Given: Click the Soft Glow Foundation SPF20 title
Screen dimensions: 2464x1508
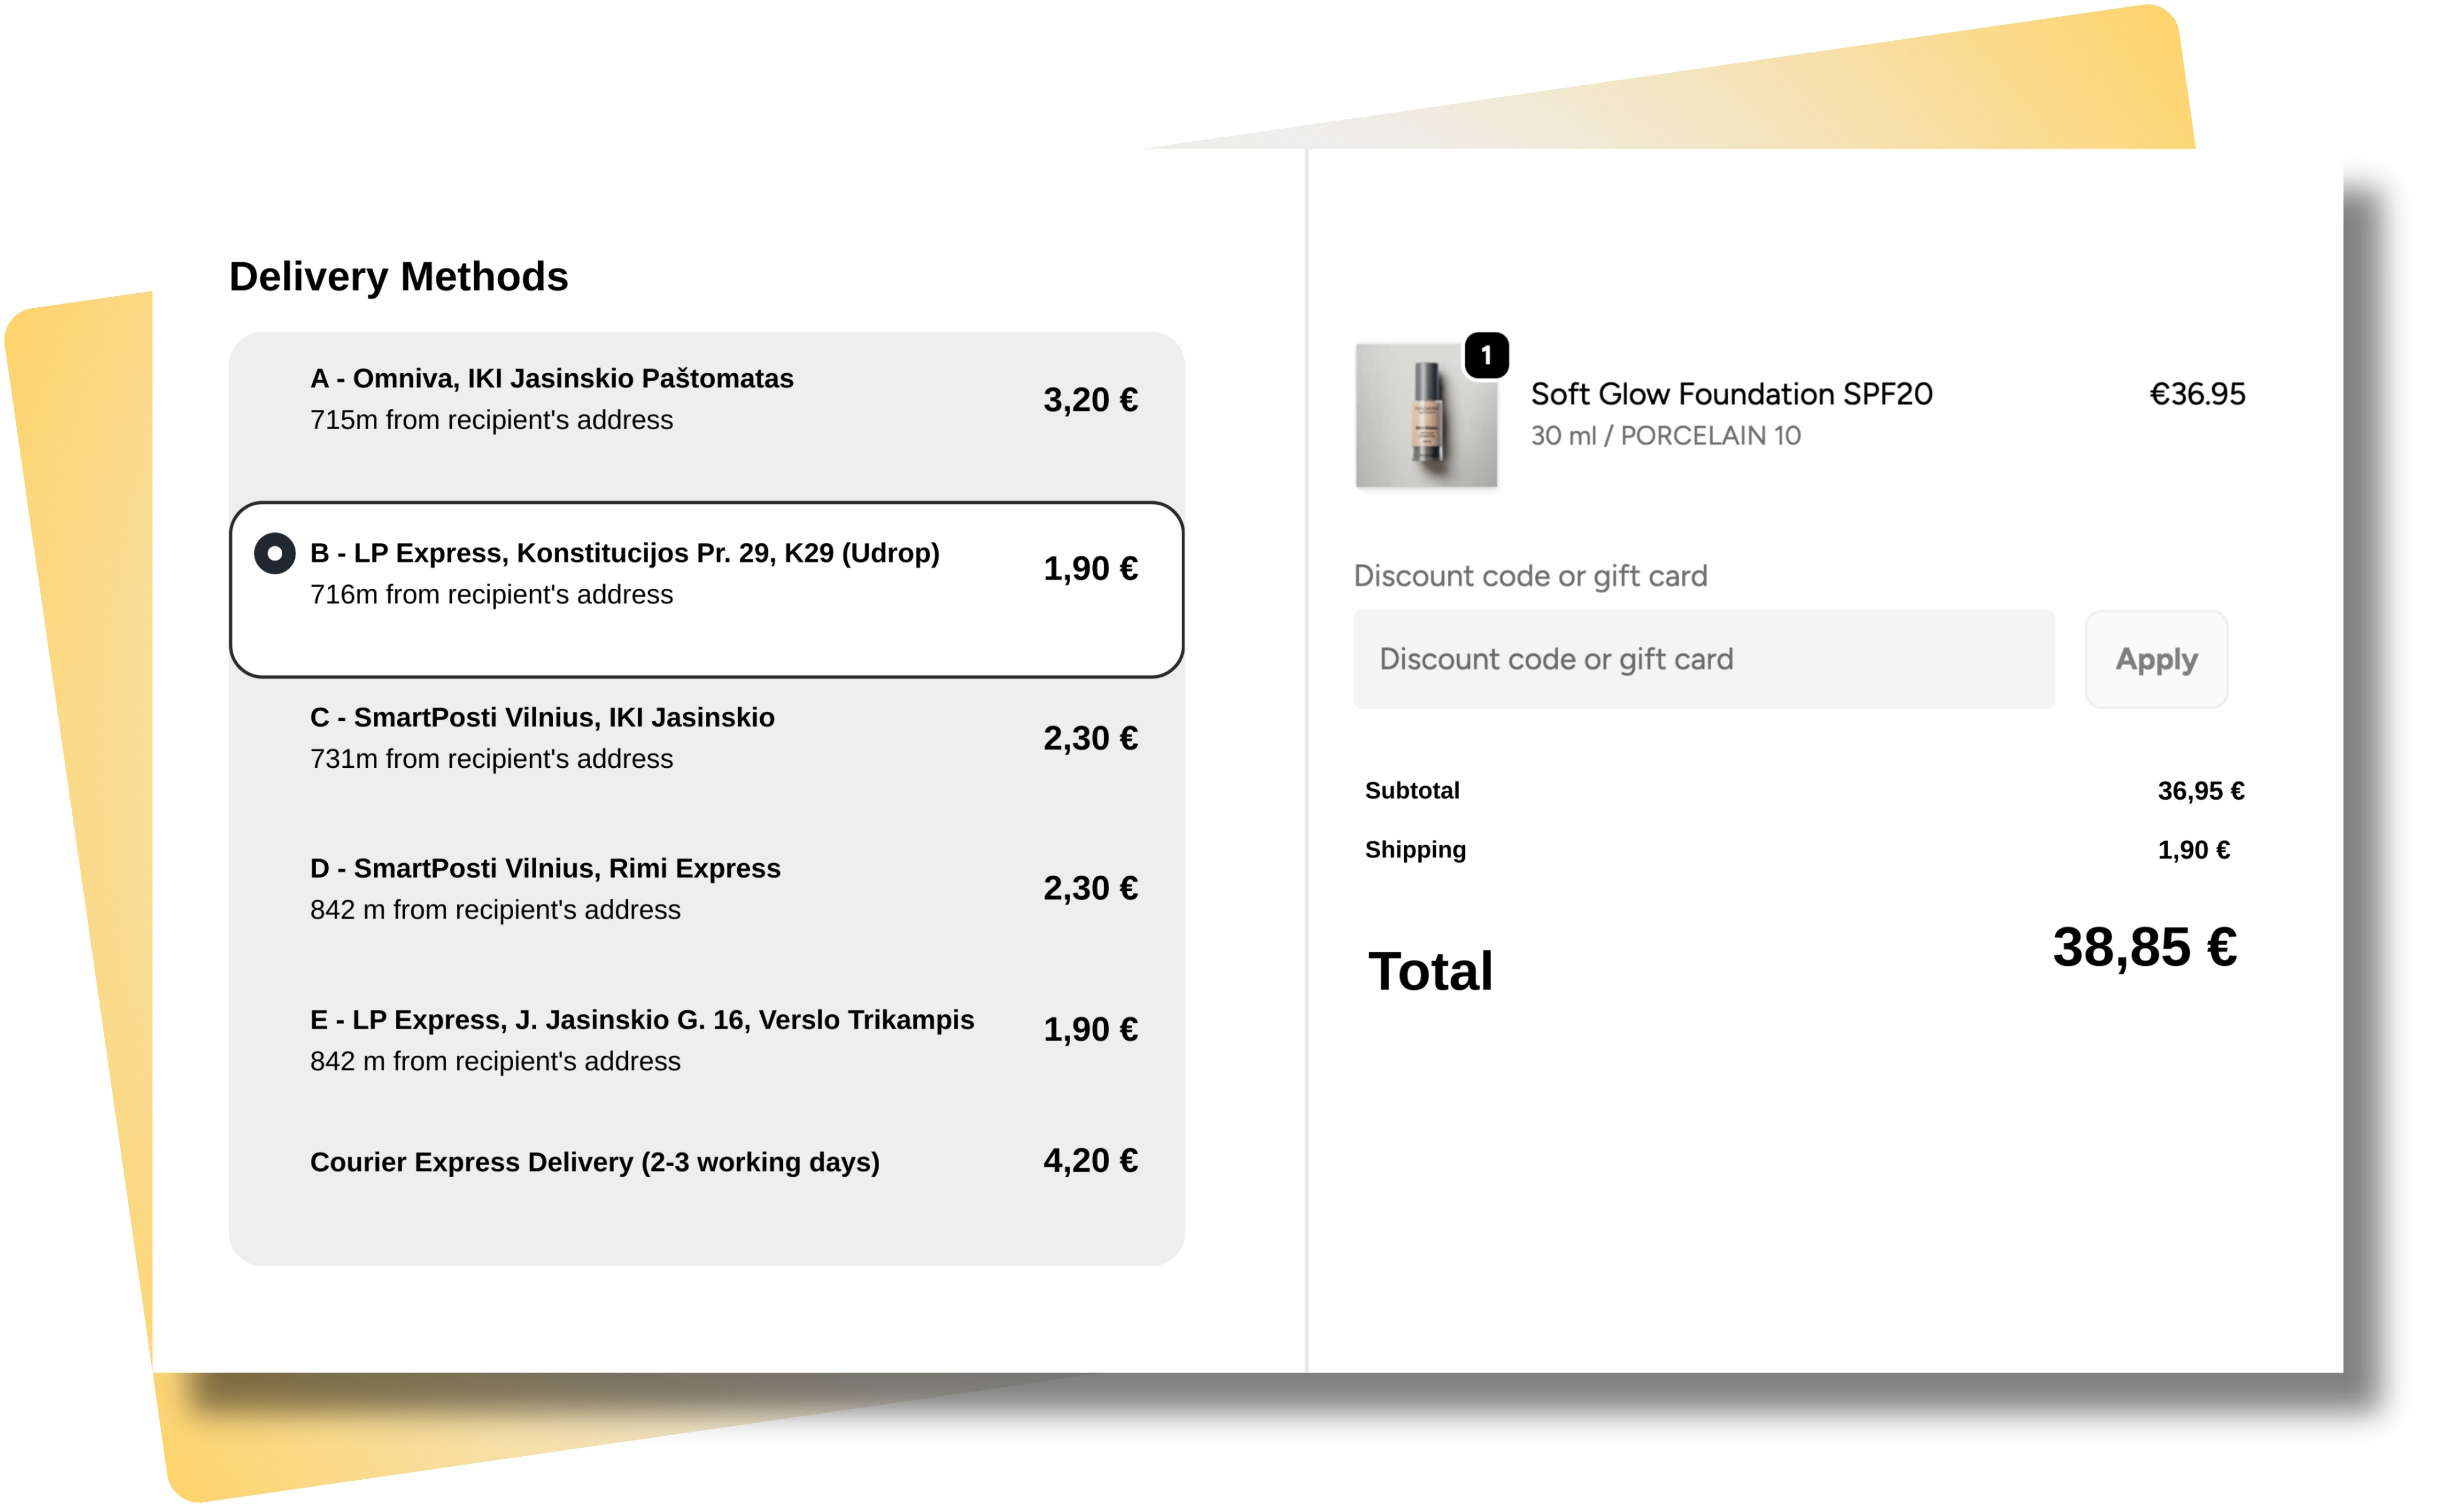Looking at the screenshot, I should [x=1731, y=394].
